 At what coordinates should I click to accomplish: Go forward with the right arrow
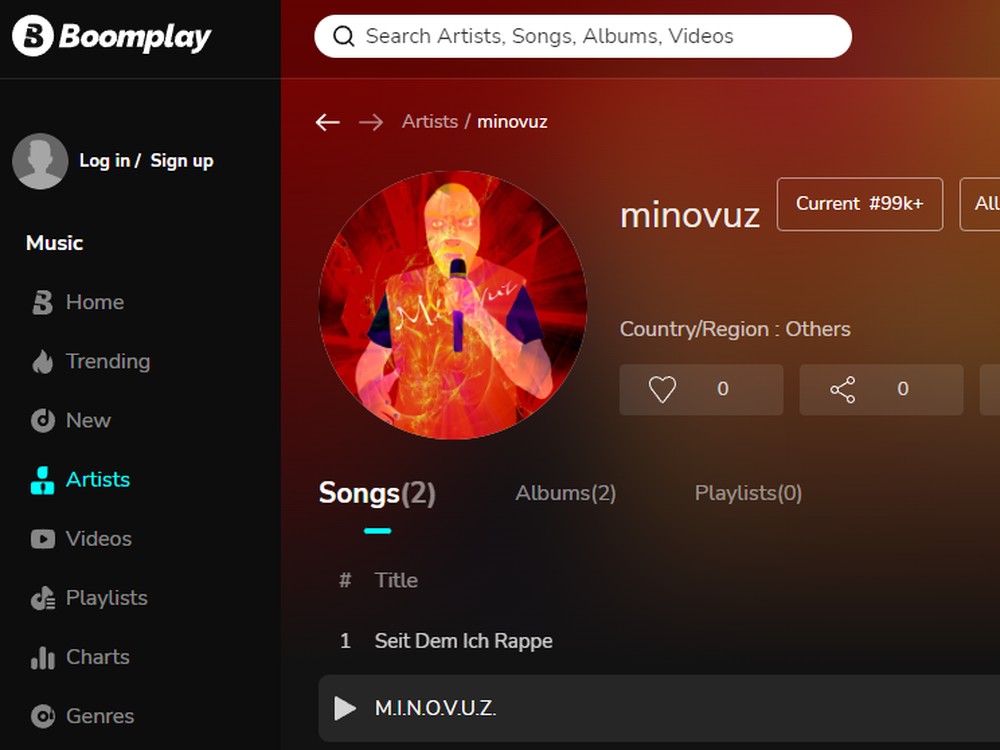(371, 122)
